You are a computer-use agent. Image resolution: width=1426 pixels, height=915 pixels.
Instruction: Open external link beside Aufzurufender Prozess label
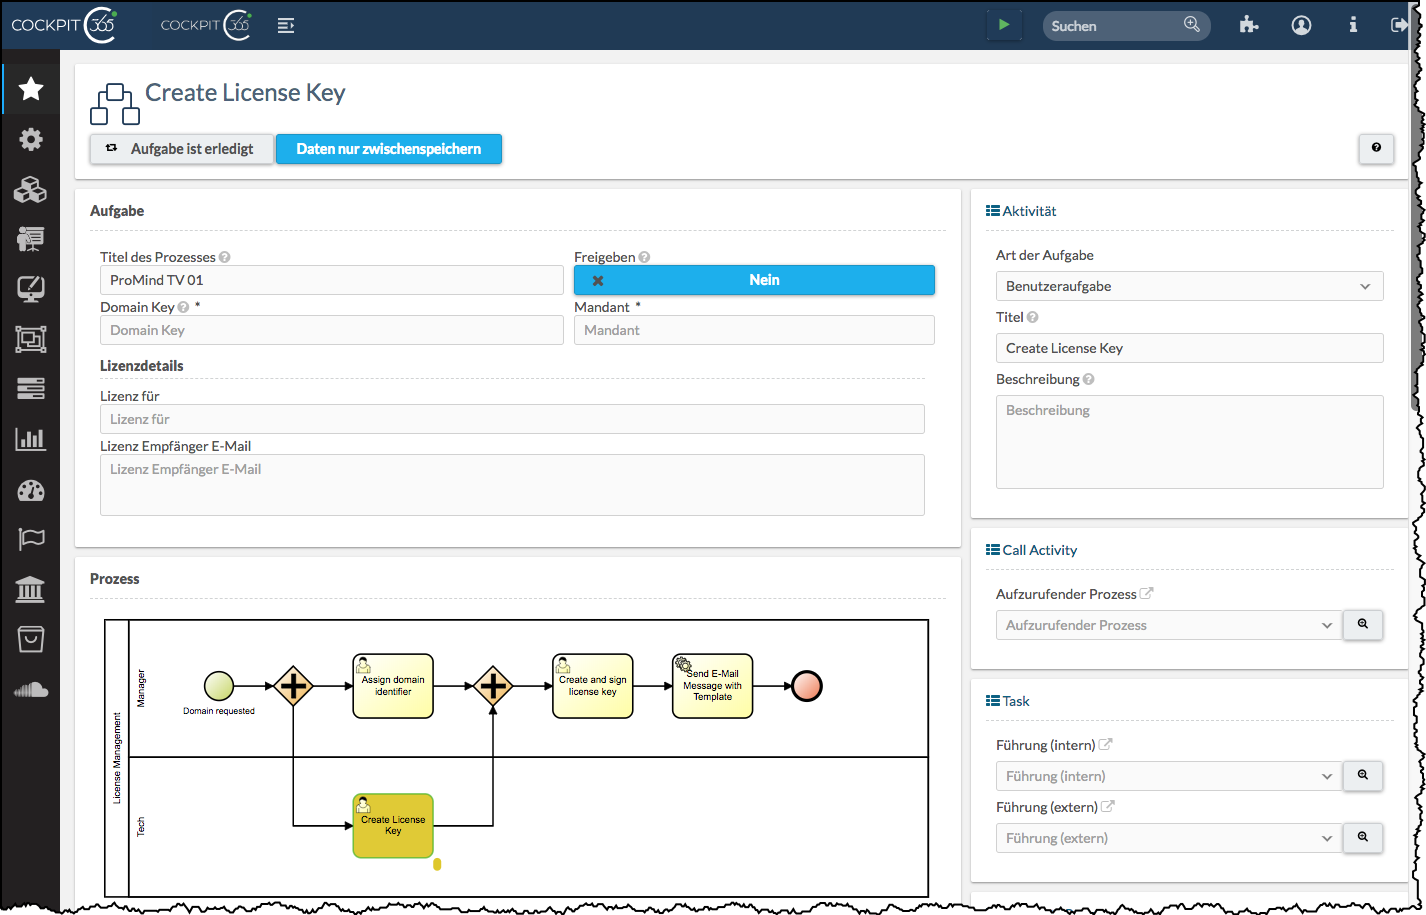pyautogui.click(x=1147, y=593)
